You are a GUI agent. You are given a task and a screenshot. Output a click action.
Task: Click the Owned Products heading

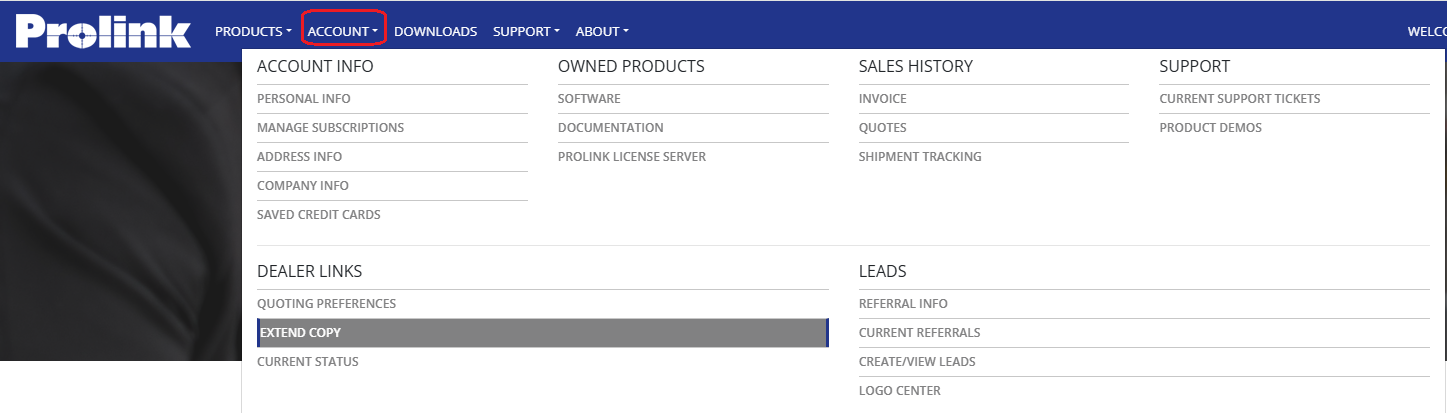click(x=631, y=67)
